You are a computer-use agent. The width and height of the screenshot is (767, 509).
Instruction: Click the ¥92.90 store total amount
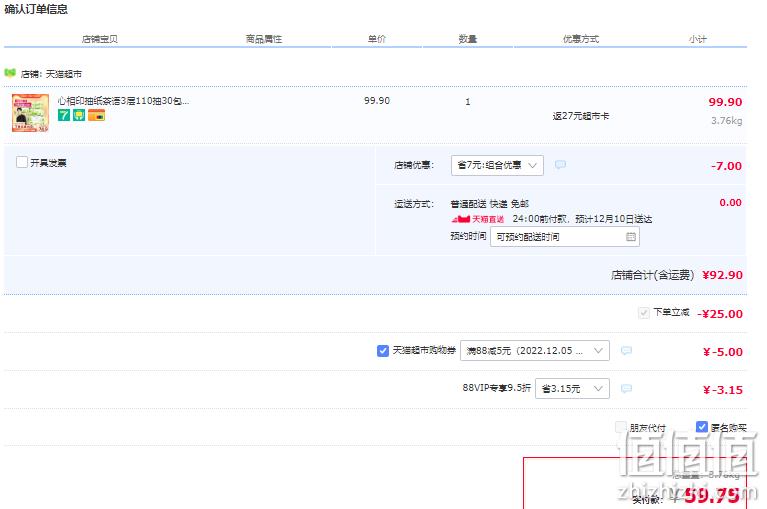(x=722, y=275)
